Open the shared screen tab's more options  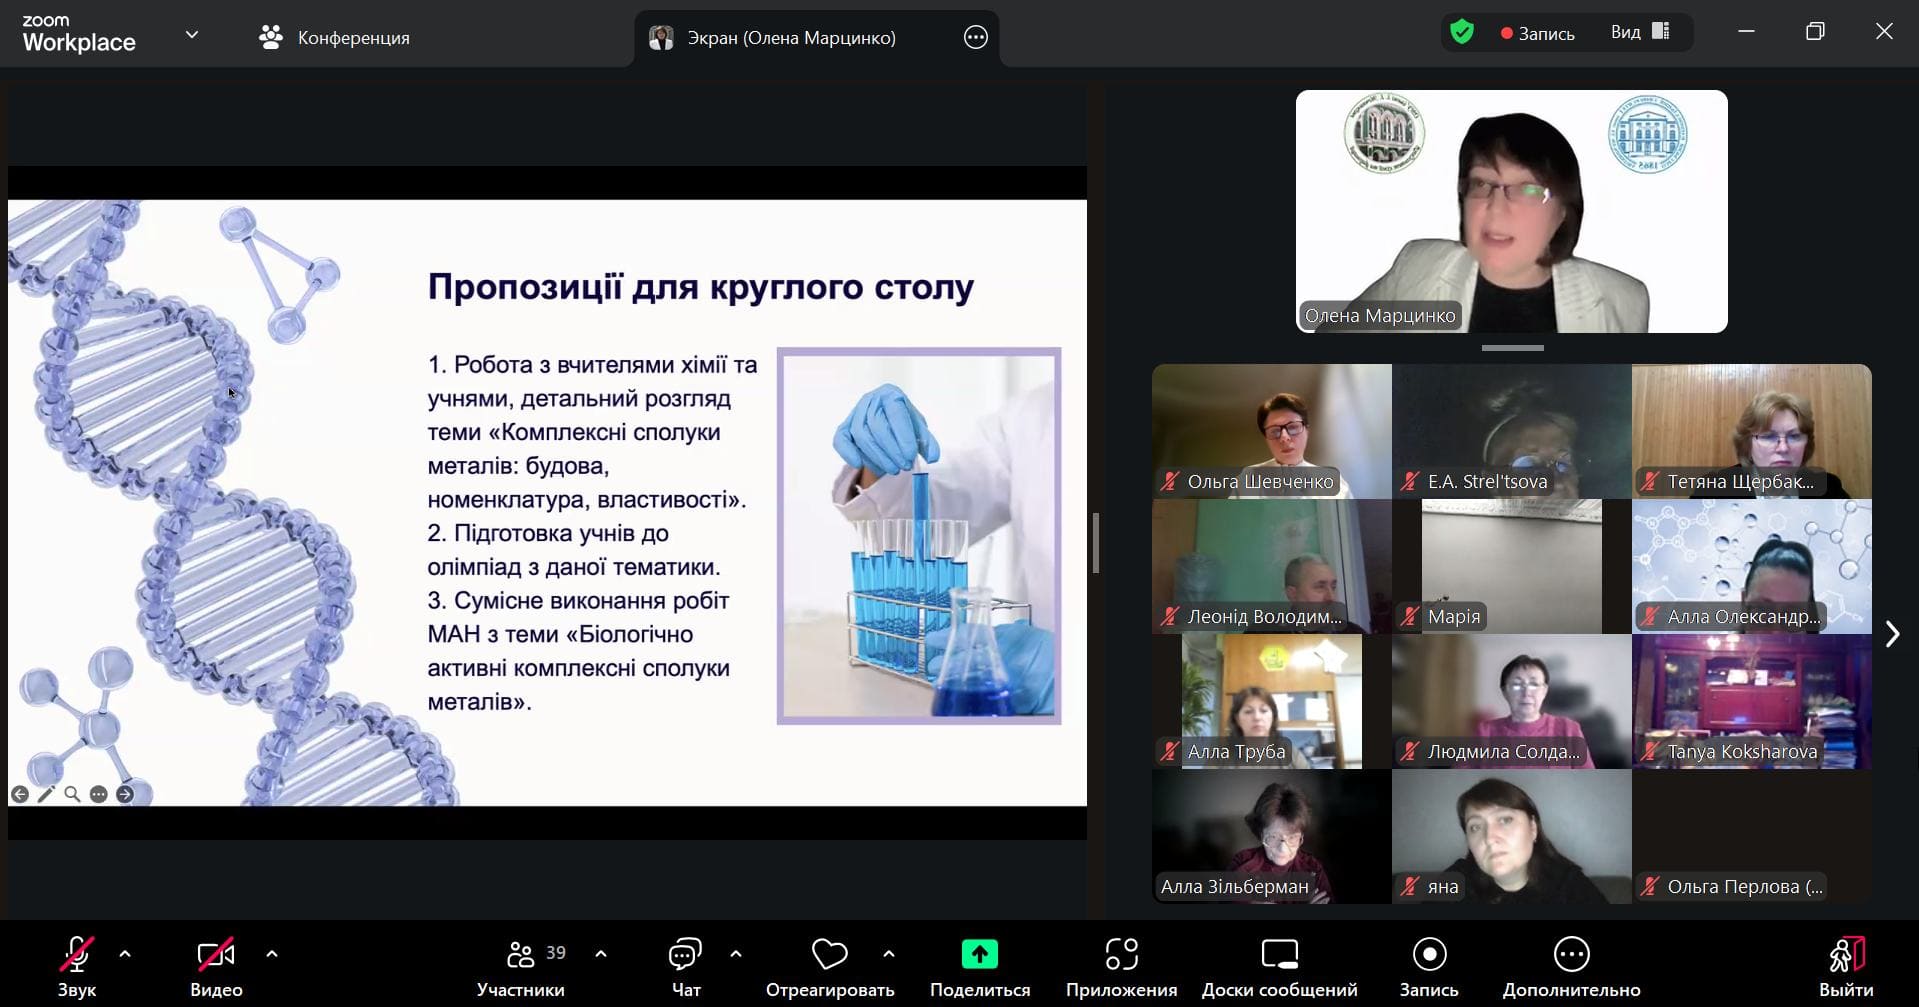click(x=975, y=38)
